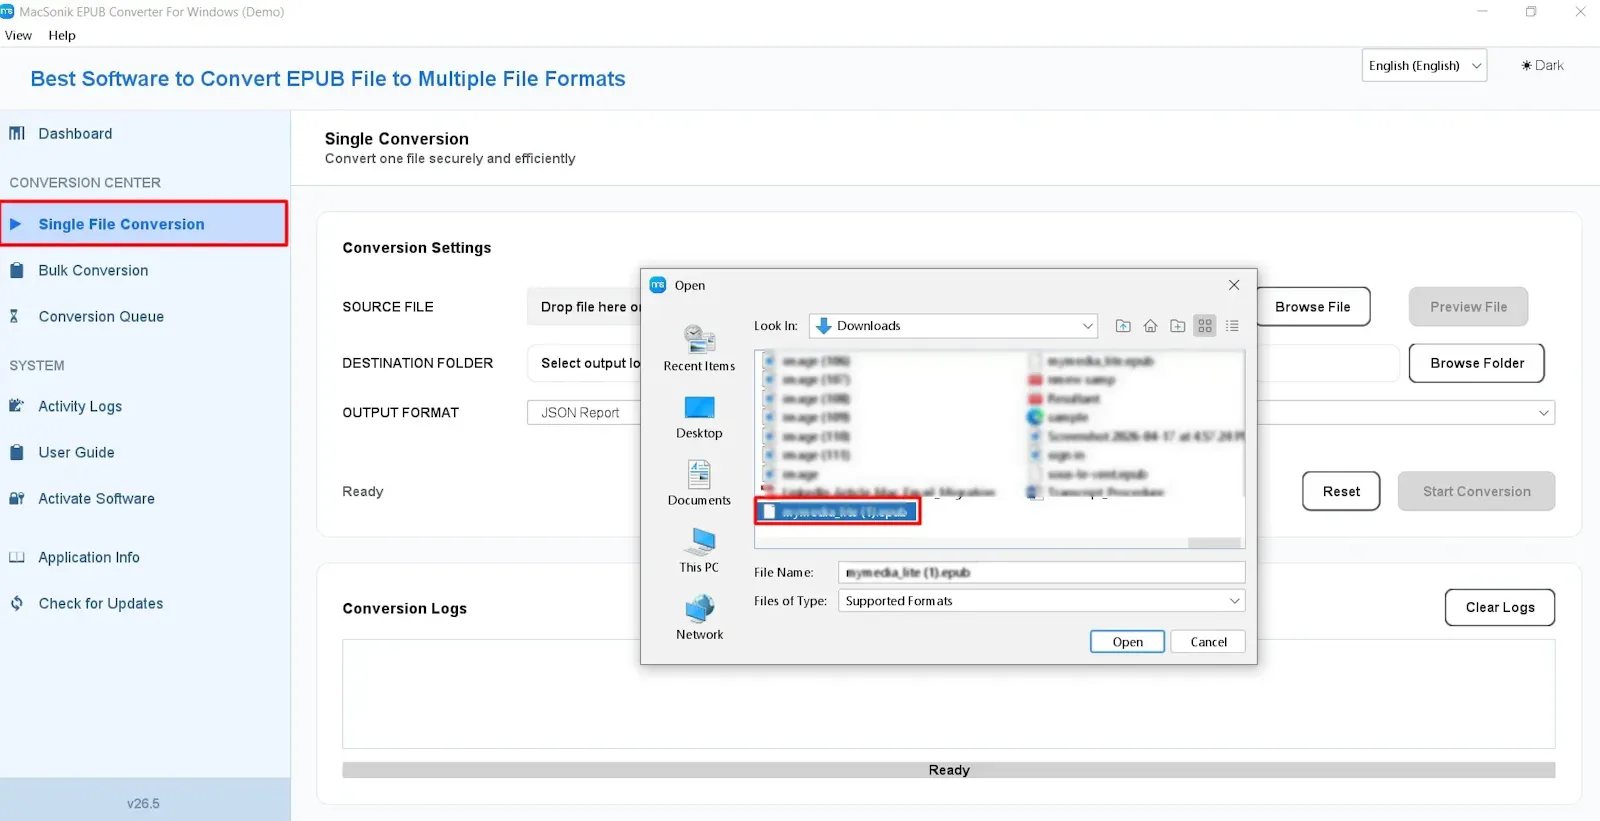This screenshot has width=1600, height=821.
Task: Click the Application Info icon
Action: [x=16, y=557]
